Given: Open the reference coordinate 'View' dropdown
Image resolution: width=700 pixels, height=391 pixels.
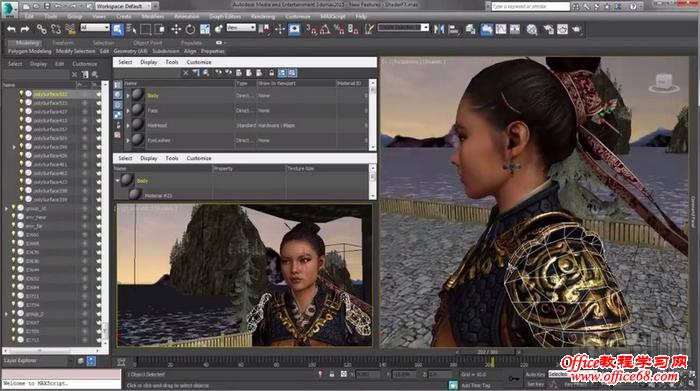Looking at the screenshot, I should click(x=241, y=28).
